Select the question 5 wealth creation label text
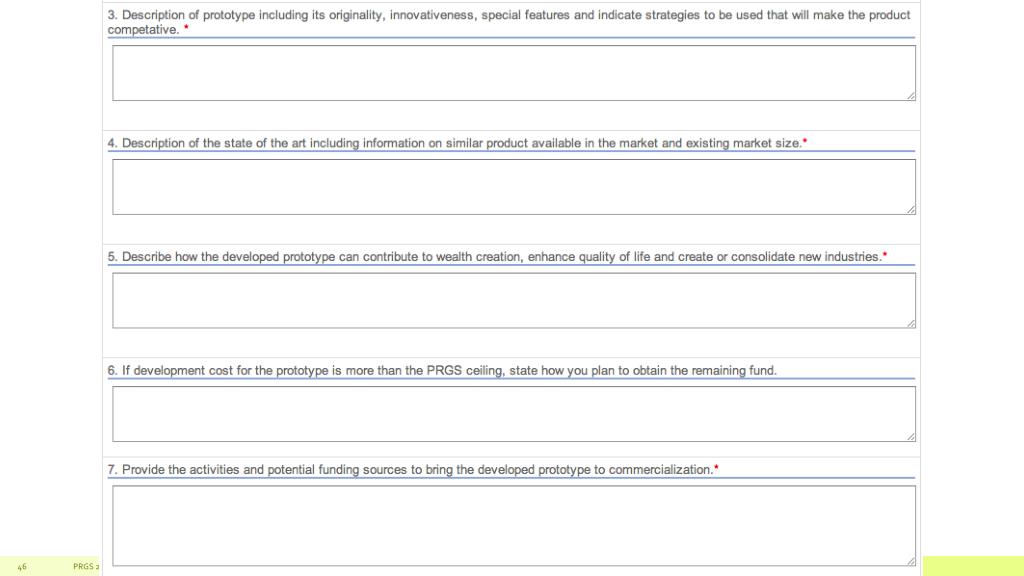 494,257
